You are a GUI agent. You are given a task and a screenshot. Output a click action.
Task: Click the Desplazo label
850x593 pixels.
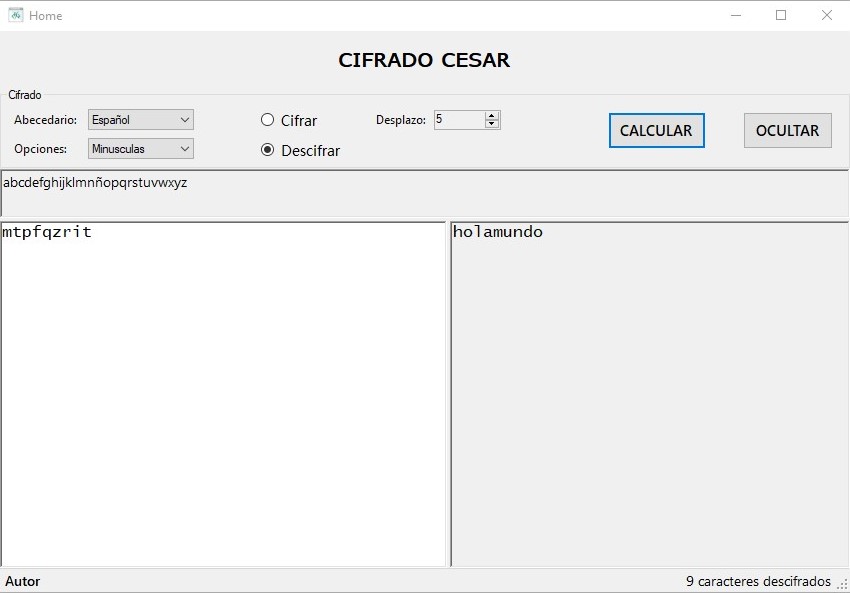401,120
